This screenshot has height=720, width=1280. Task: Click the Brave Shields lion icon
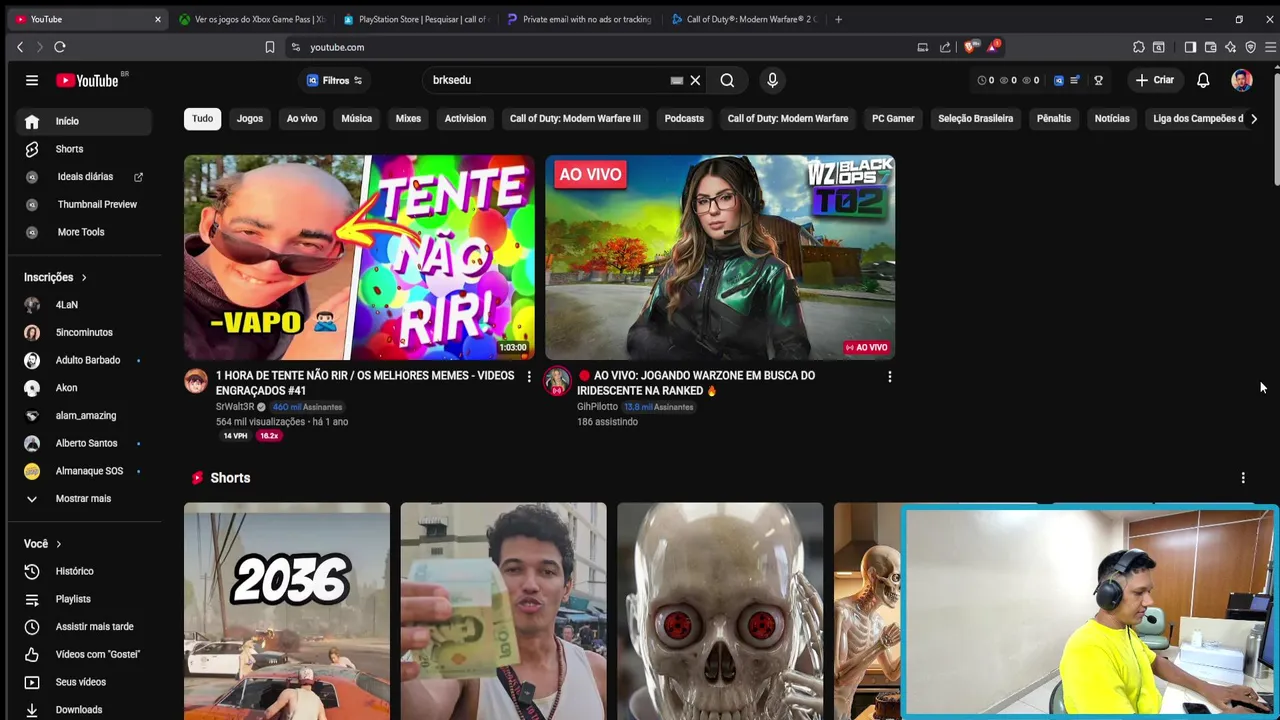click(x=969, y=47)
